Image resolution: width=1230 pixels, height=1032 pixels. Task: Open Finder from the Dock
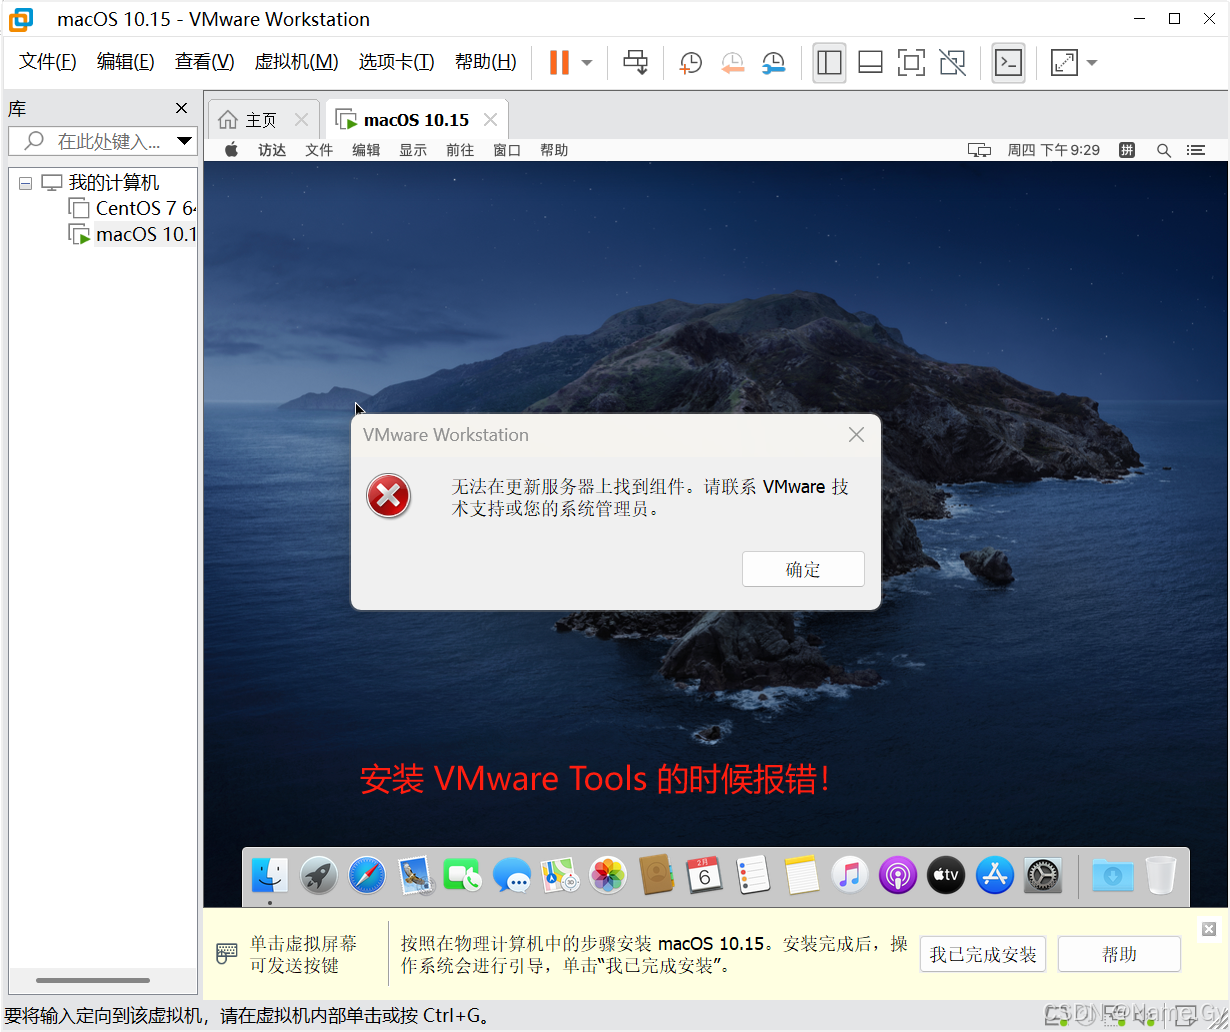pos(270,876)
